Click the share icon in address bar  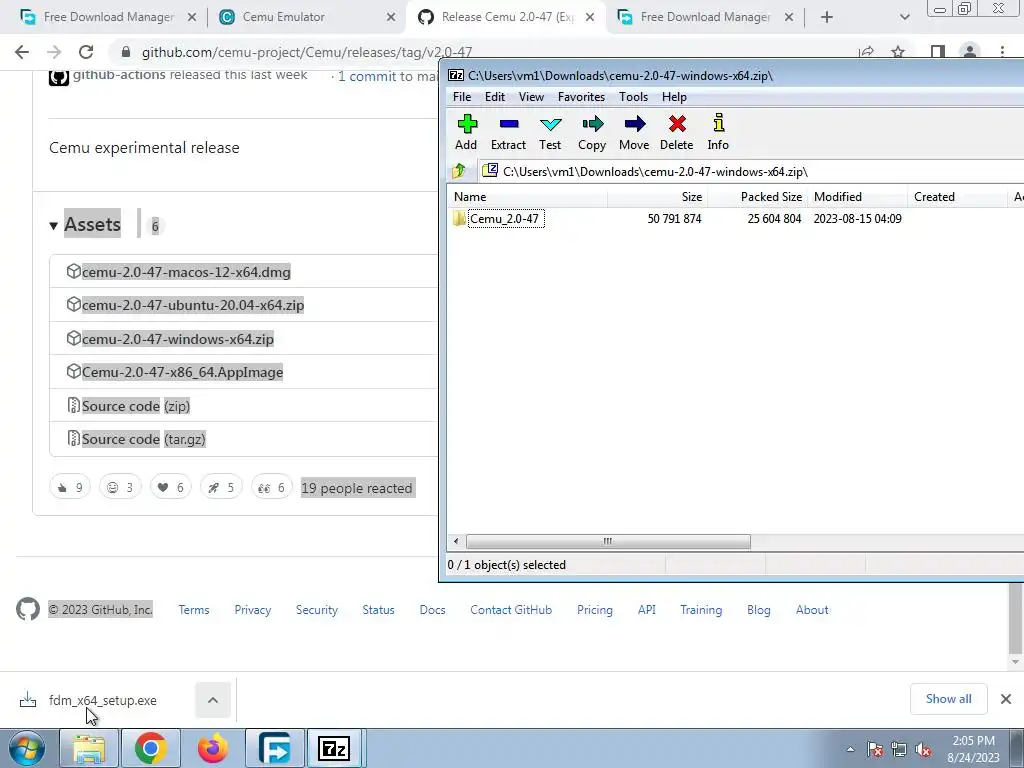[867, 52]
